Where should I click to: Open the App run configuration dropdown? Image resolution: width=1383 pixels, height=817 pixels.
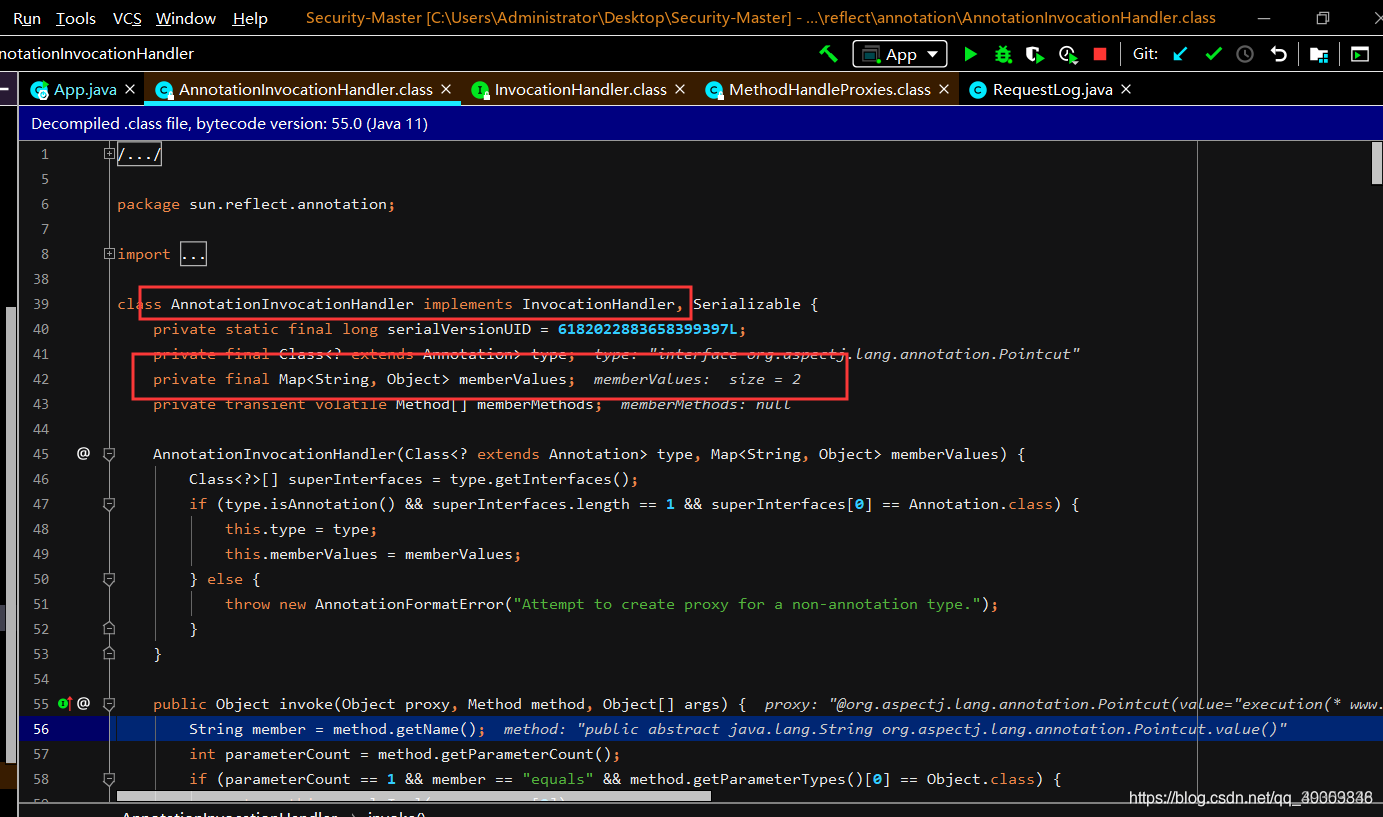pyautogui.click(x=899, y=54)
